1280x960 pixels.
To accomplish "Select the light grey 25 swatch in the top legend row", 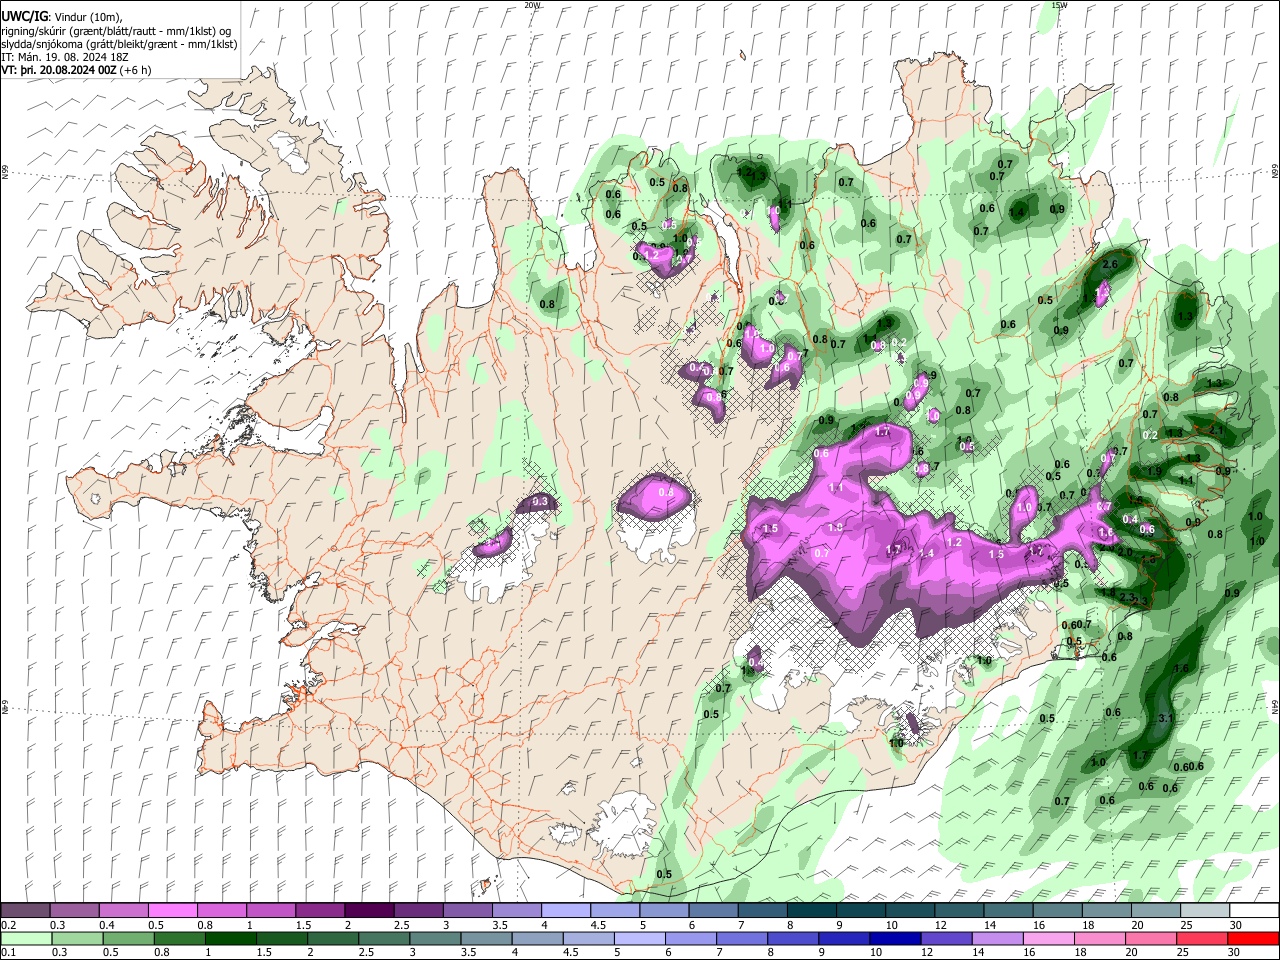I will click(x=1205, y=911).
